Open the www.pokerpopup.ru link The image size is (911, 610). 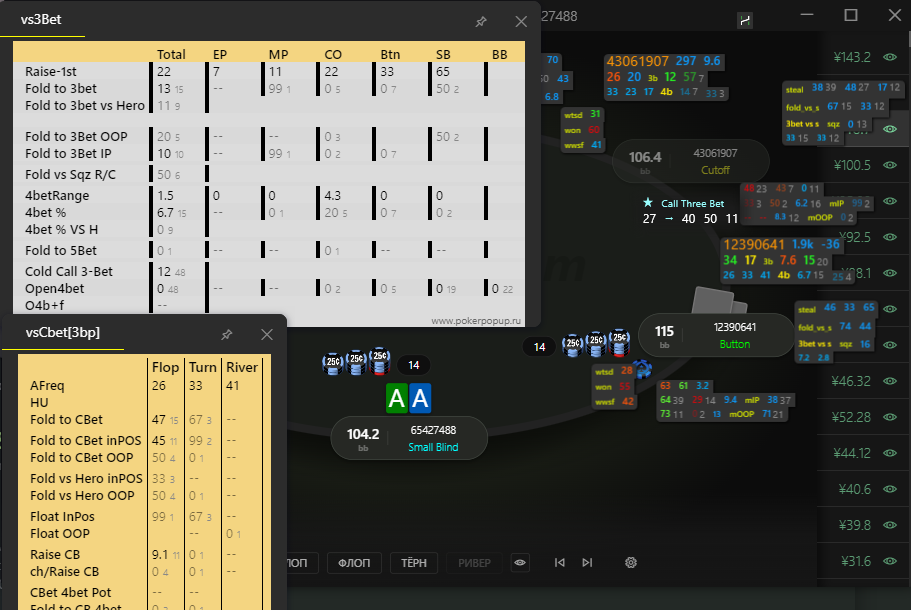(476, 321)
